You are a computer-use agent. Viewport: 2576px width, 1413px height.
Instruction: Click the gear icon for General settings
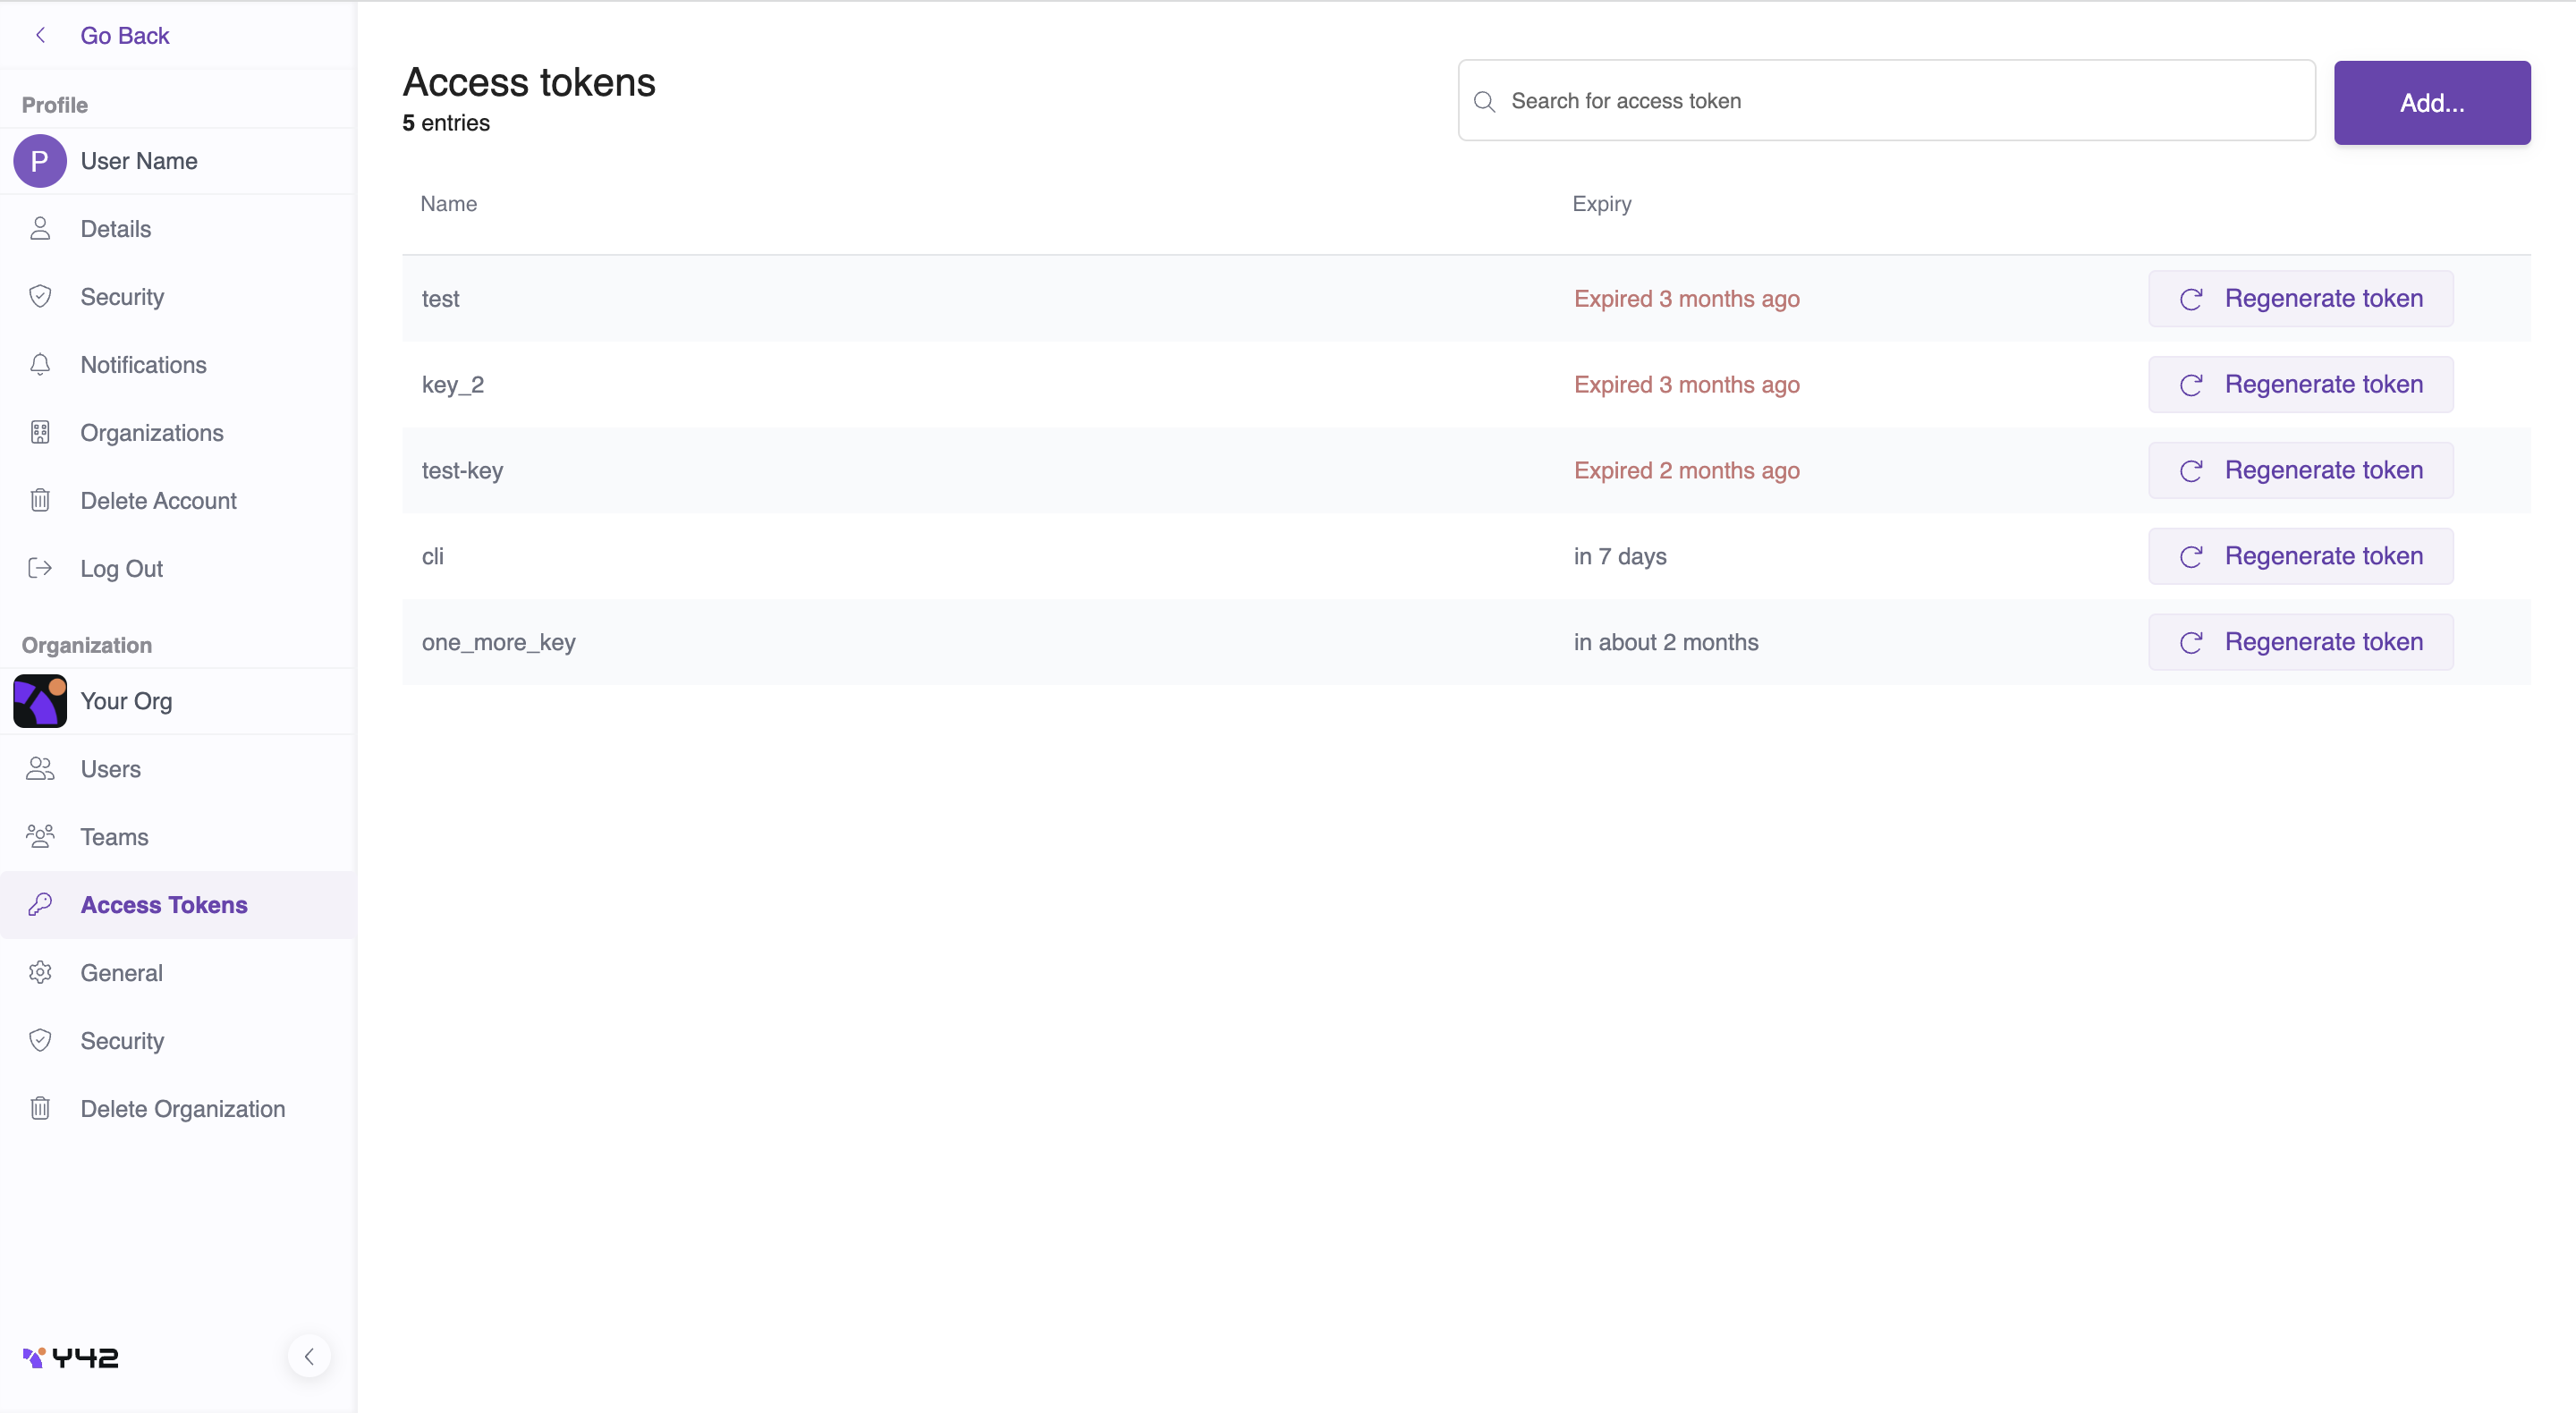pos(40,972)
